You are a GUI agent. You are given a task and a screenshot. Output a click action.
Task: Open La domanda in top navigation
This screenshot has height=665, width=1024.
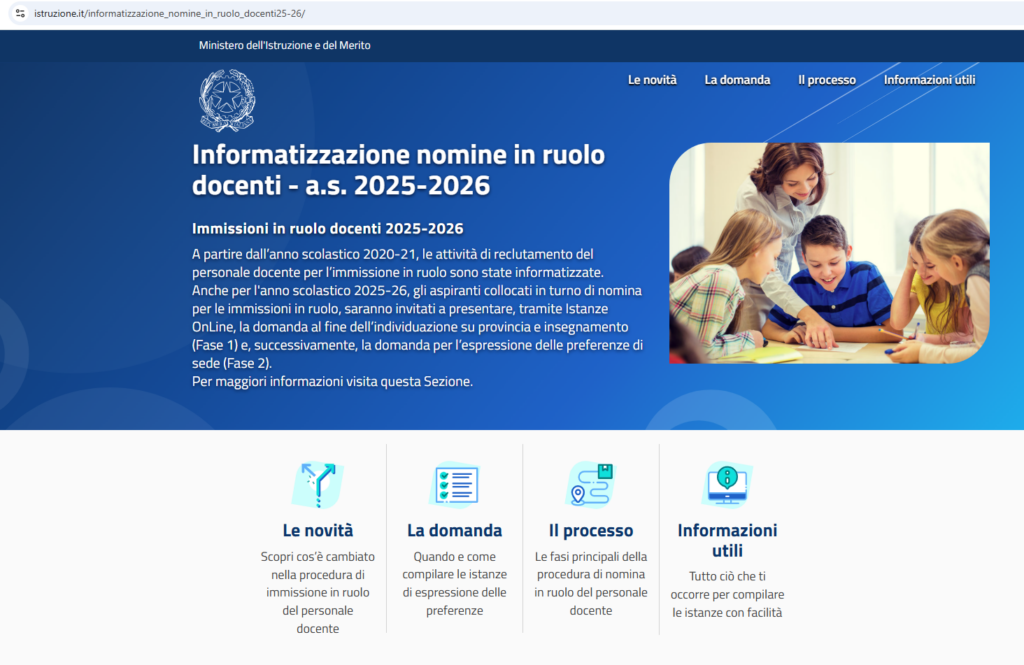coord(737,80)
